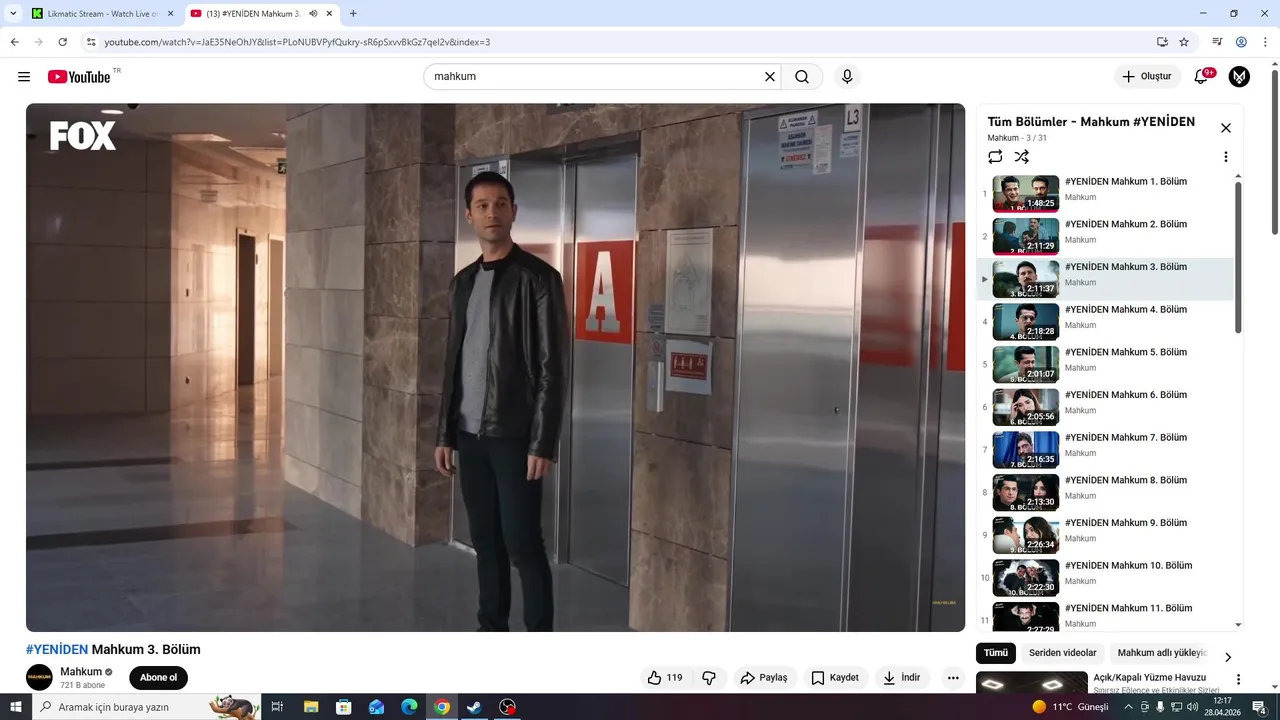
Task: Click the video player to pause
Action: coord(495,367)
